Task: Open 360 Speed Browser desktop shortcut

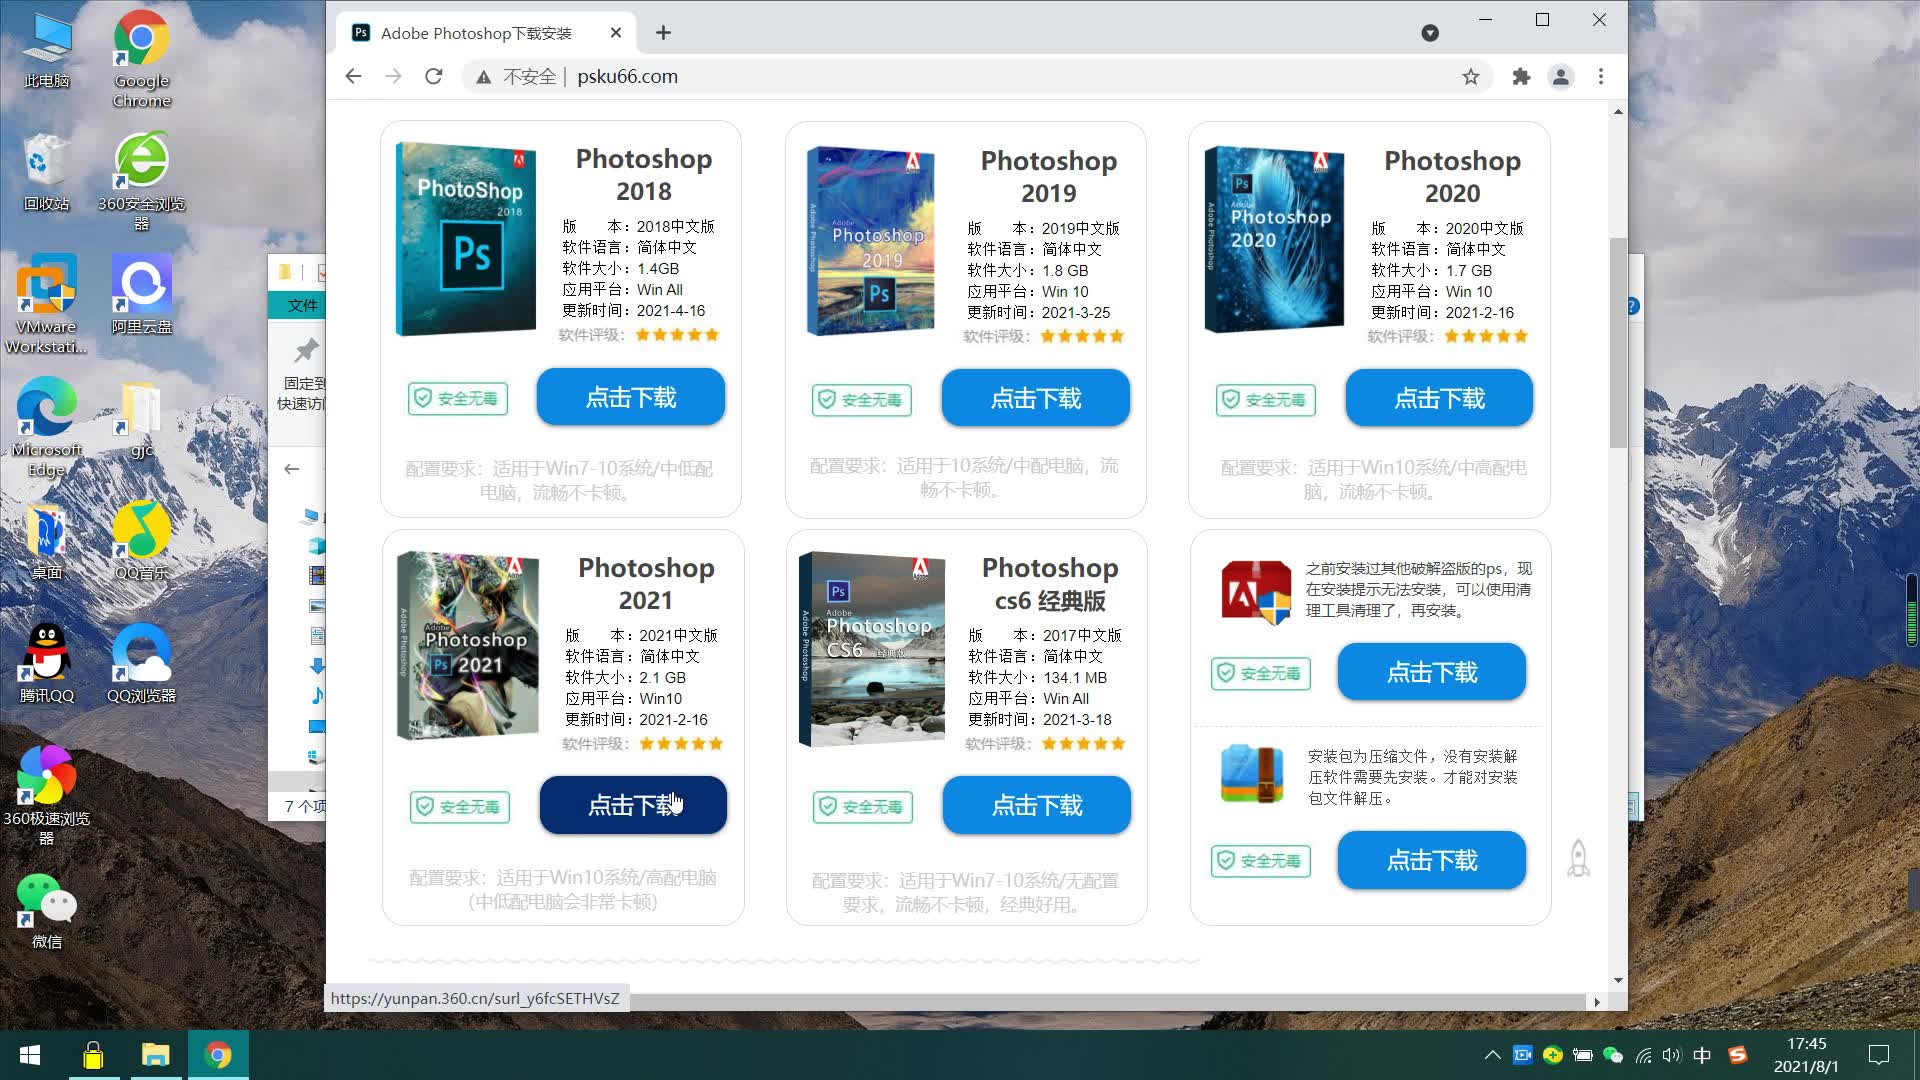Action: point(47,796)
